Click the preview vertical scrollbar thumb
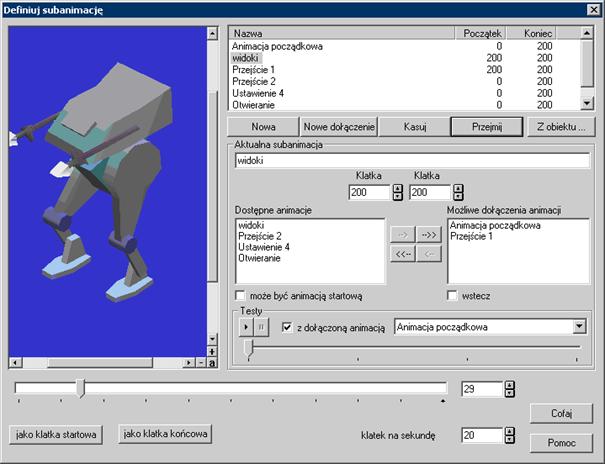The height and width of the screenshot is (464, 605). click(x=212, y=186)
